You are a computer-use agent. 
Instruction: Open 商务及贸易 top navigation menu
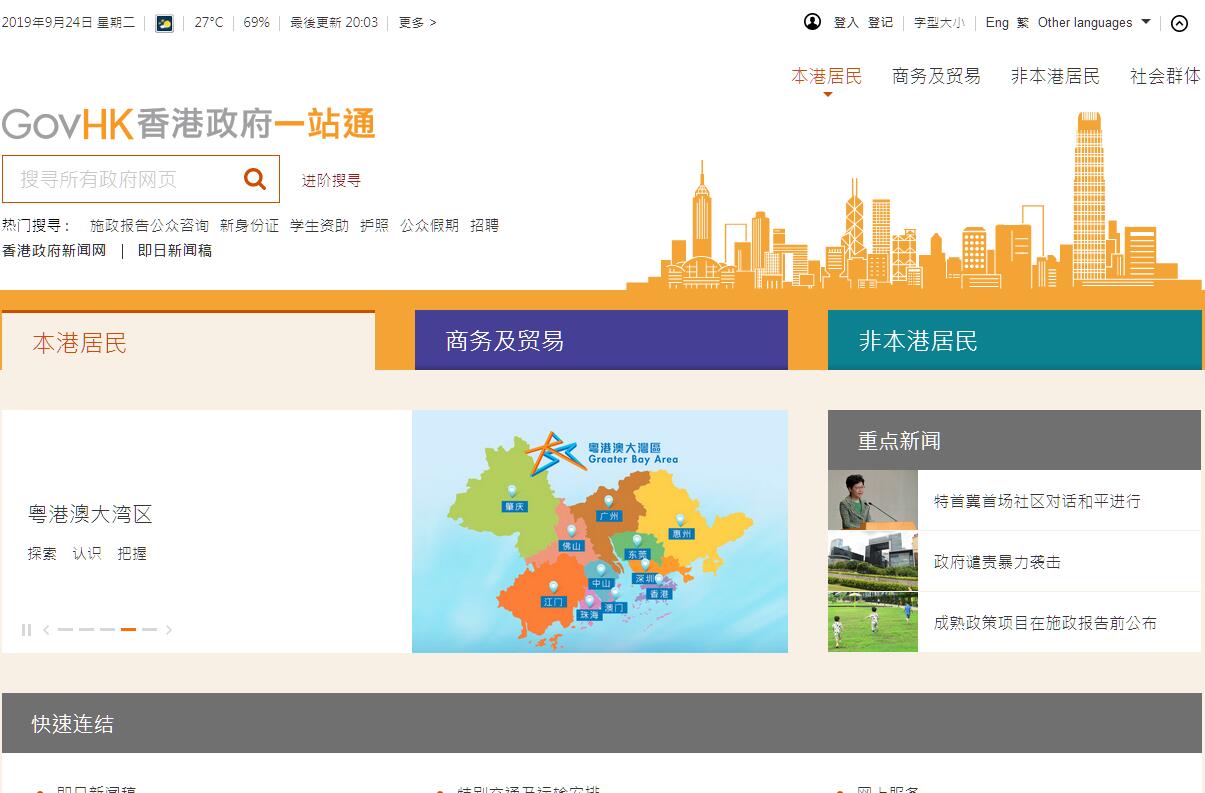coord(936,76)
